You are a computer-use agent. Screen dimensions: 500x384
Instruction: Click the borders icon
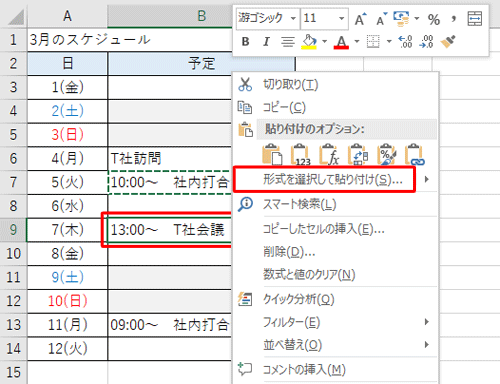tap(373, 42)
